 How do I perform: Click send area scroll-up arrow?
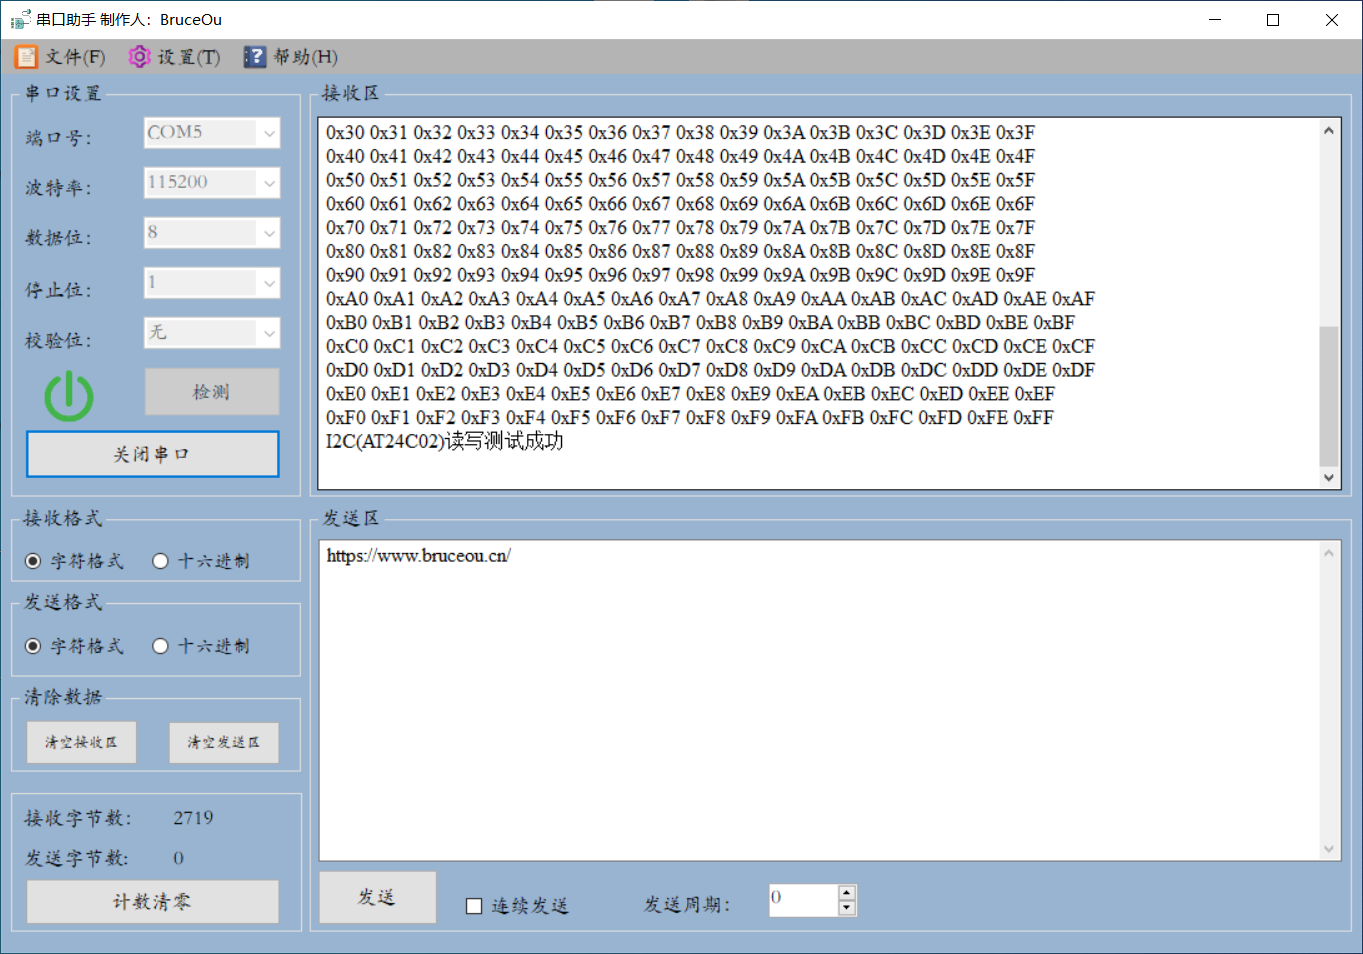[1329, 553]
